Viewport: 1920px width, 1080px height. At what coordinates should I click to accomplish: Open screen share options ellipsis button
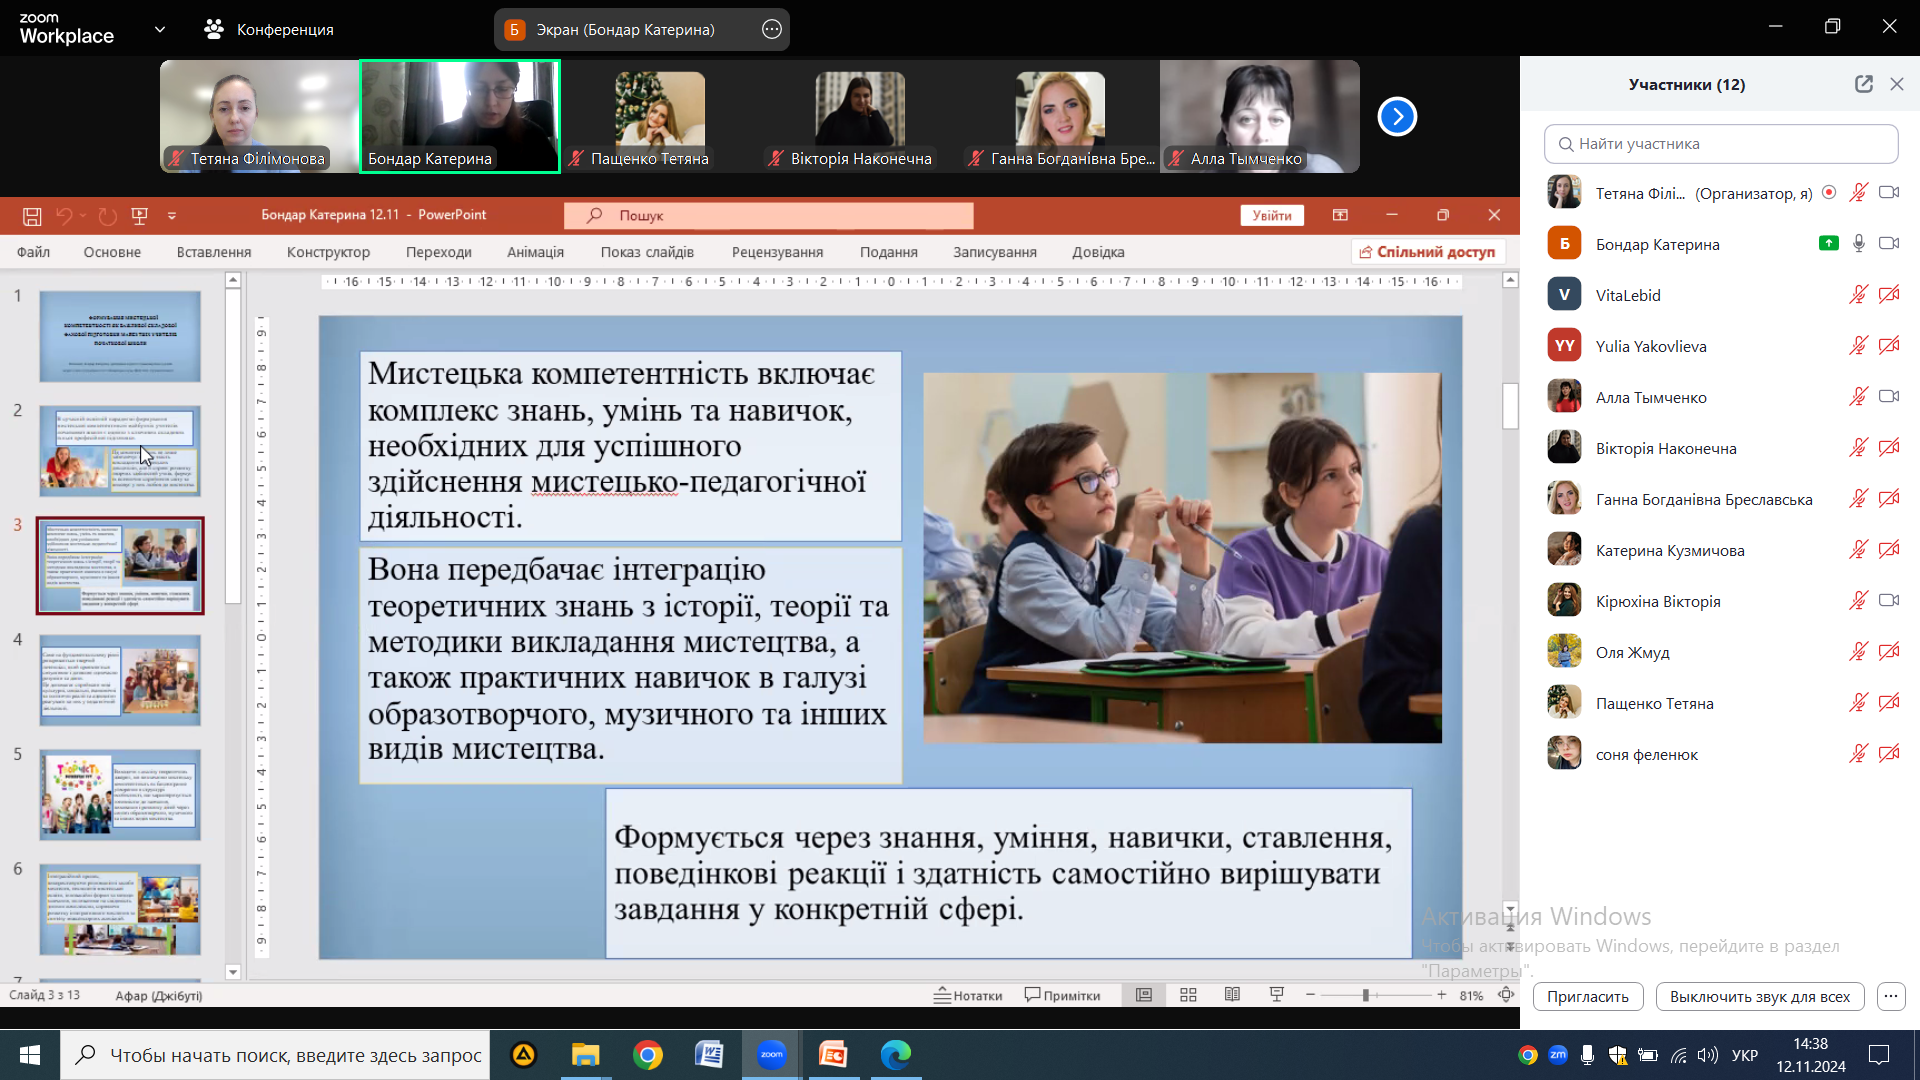pos(771,30)
